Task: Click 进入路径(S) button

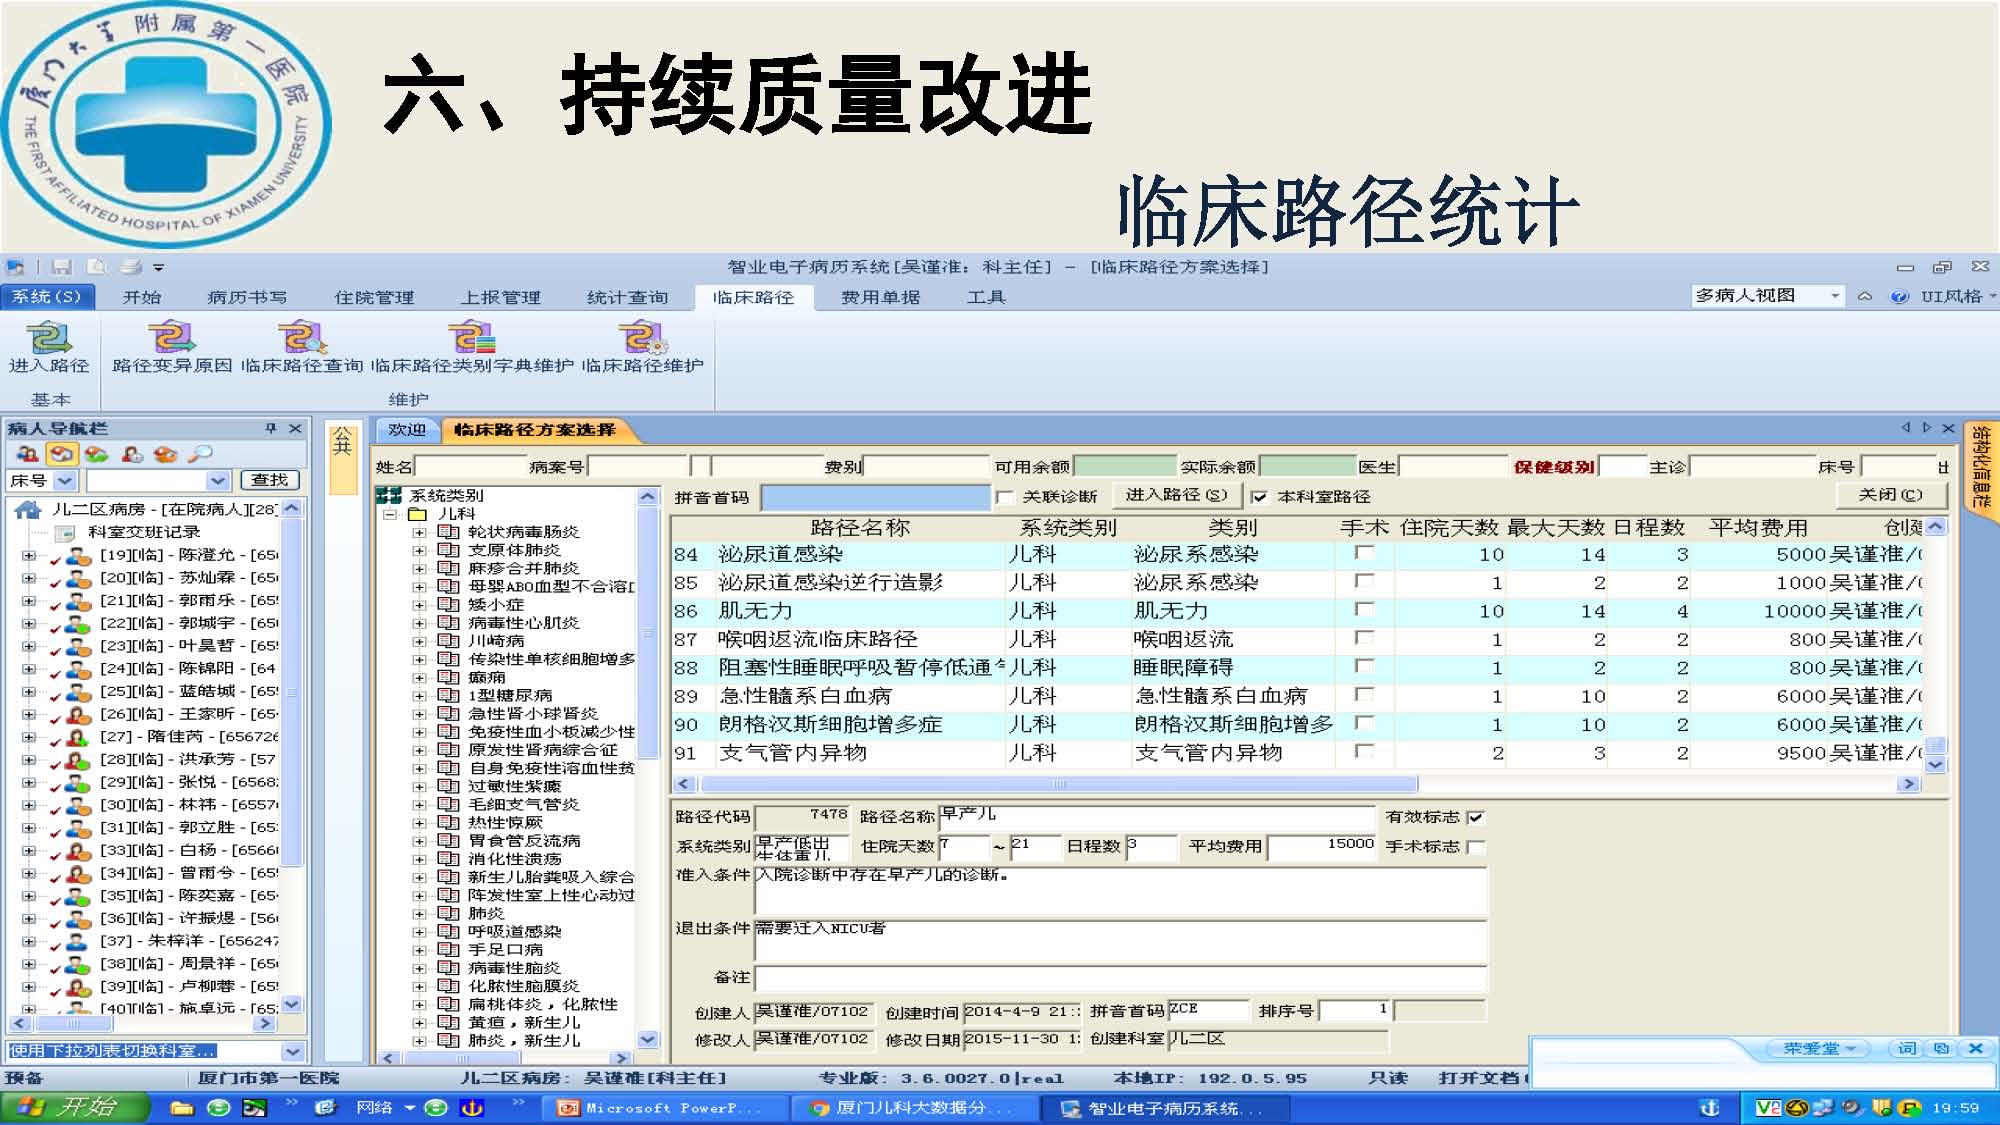Action: click(1176, 495)
